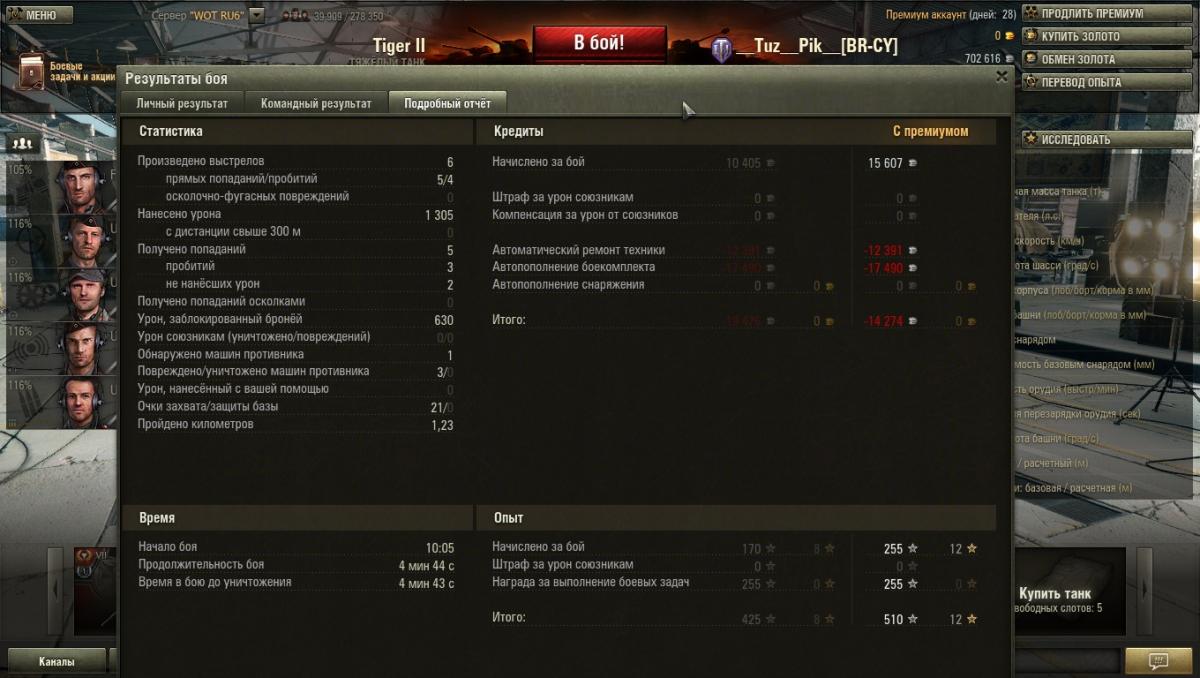The height and width of the screenshot is (678, 1200).
Task: Start battle with В бой! button
Action: (599, 43)
